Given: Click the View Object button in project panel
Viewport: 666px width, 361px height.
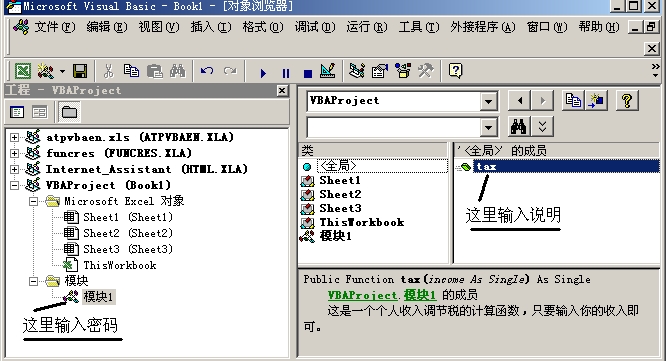Looking at the screenshot, I should point(40,112).
